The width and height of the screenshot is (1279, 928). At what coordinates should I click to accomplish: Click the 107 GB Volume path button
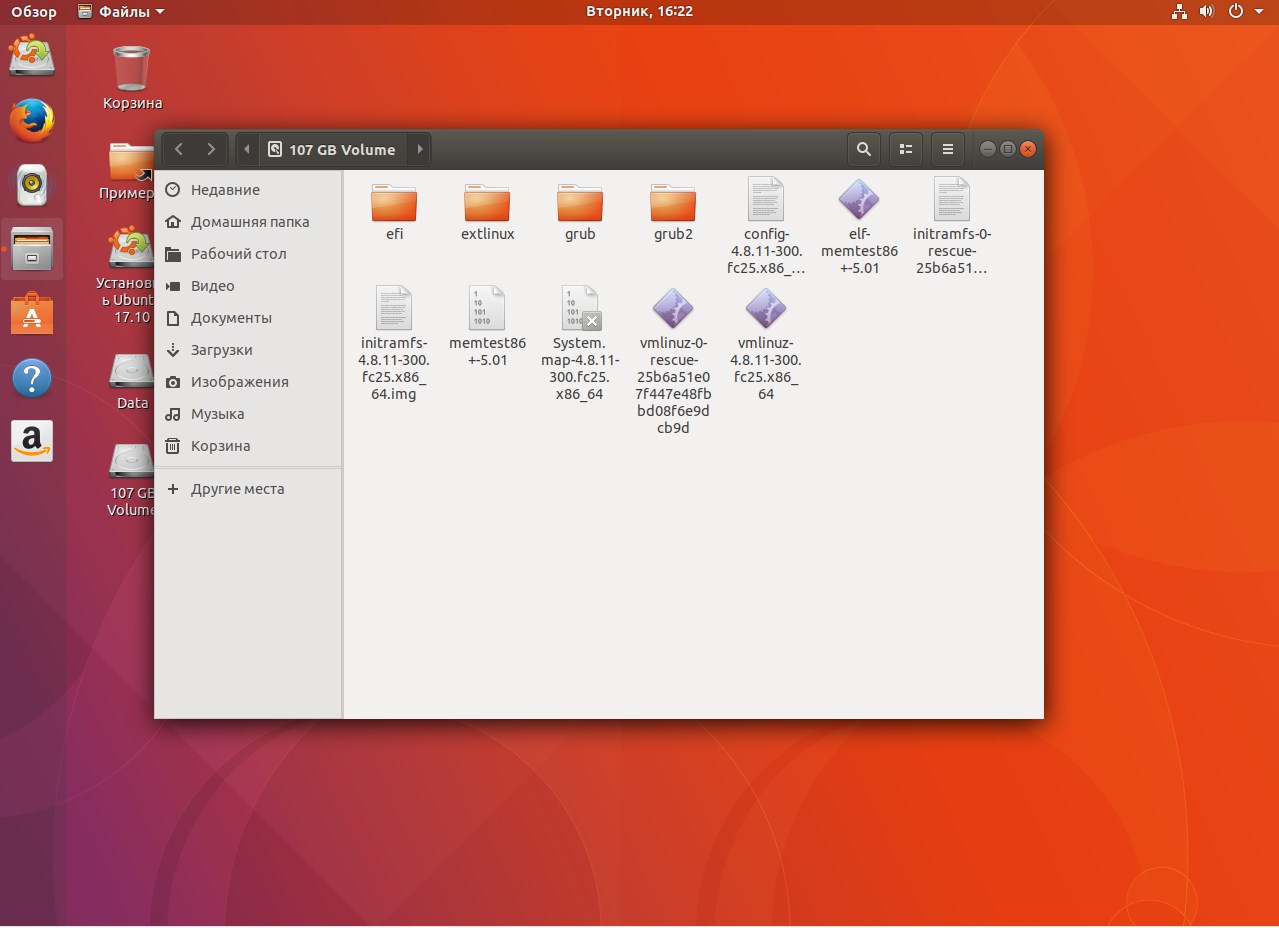[x=332, y=150]
